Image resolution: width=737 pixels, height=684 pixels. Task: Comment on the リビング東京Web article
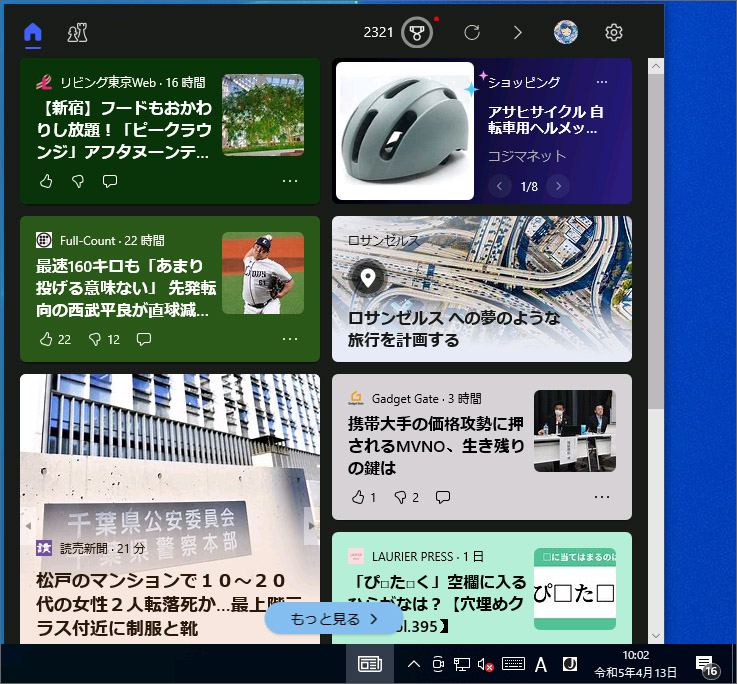pyautogui.click(x=110, y=181)
